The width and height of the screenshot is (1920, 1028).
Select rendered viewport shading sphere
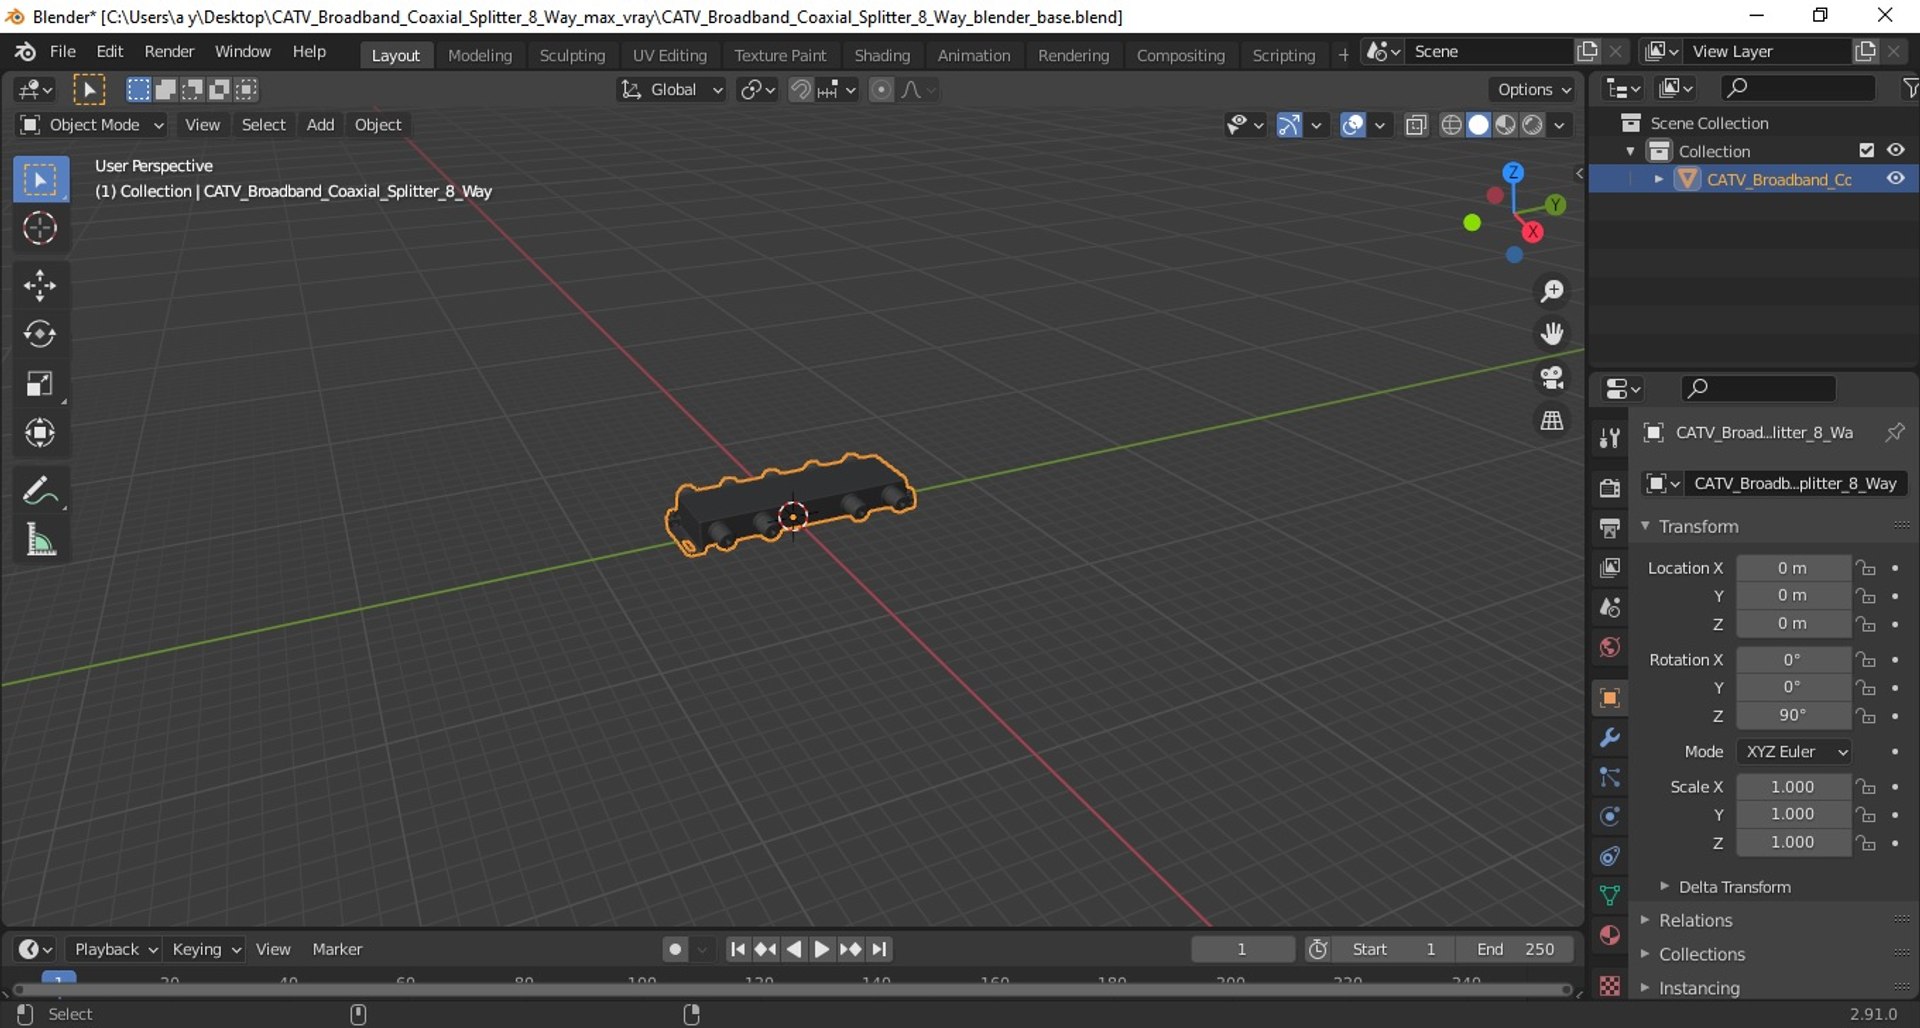click(x=1532, y=125)
